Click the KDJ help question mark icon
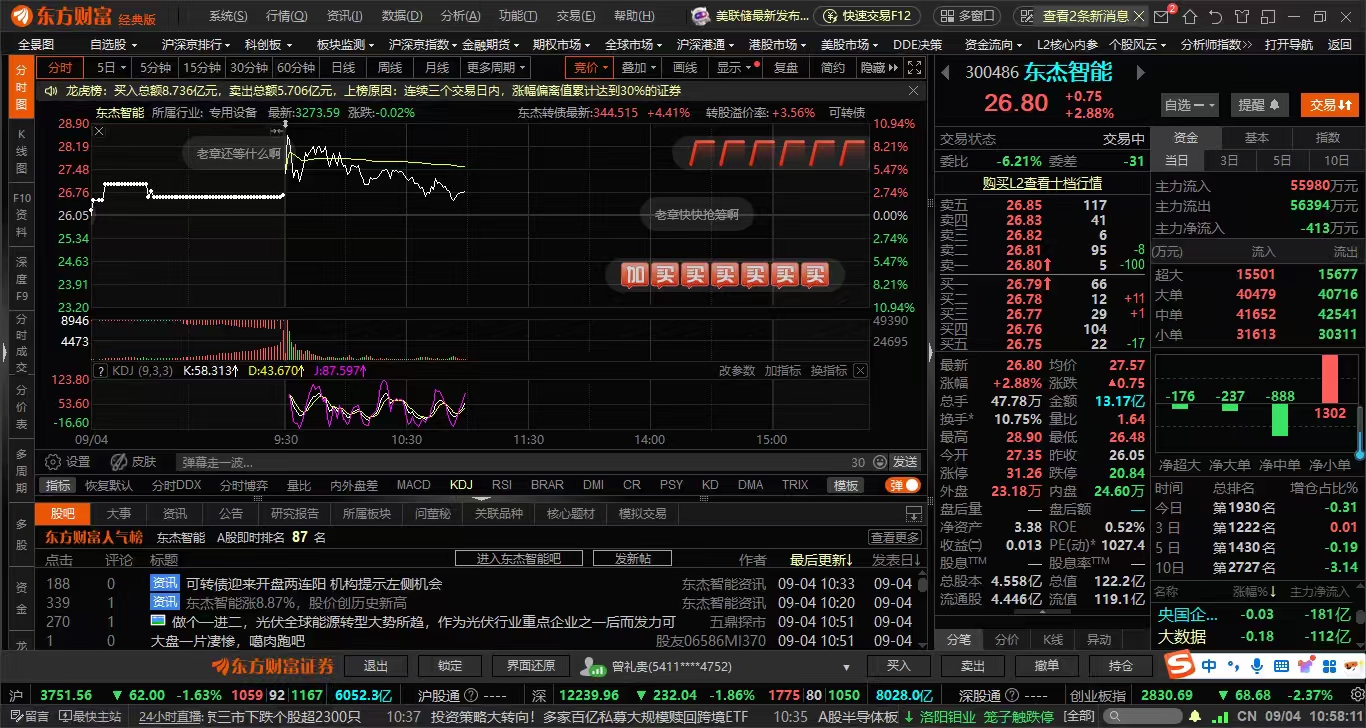1366x728 pixels. coord(100,371)
